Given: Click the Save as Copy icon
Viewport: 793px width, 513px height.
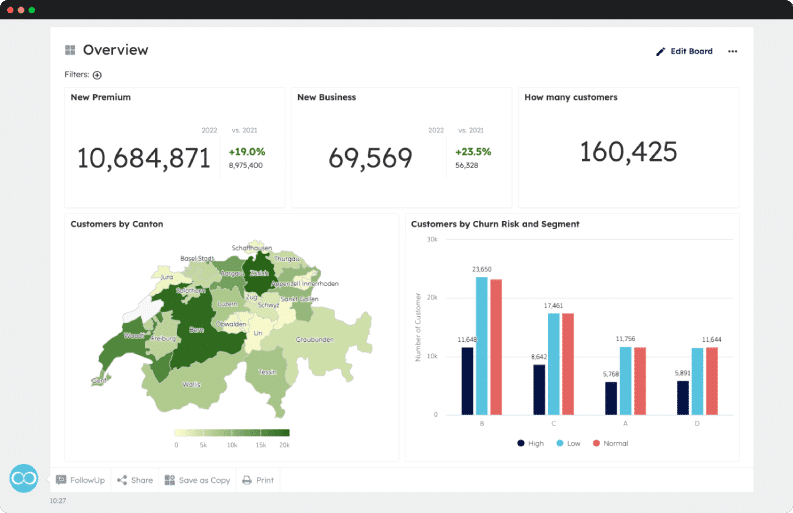Looking at the screenshot, I should (170, 480).
